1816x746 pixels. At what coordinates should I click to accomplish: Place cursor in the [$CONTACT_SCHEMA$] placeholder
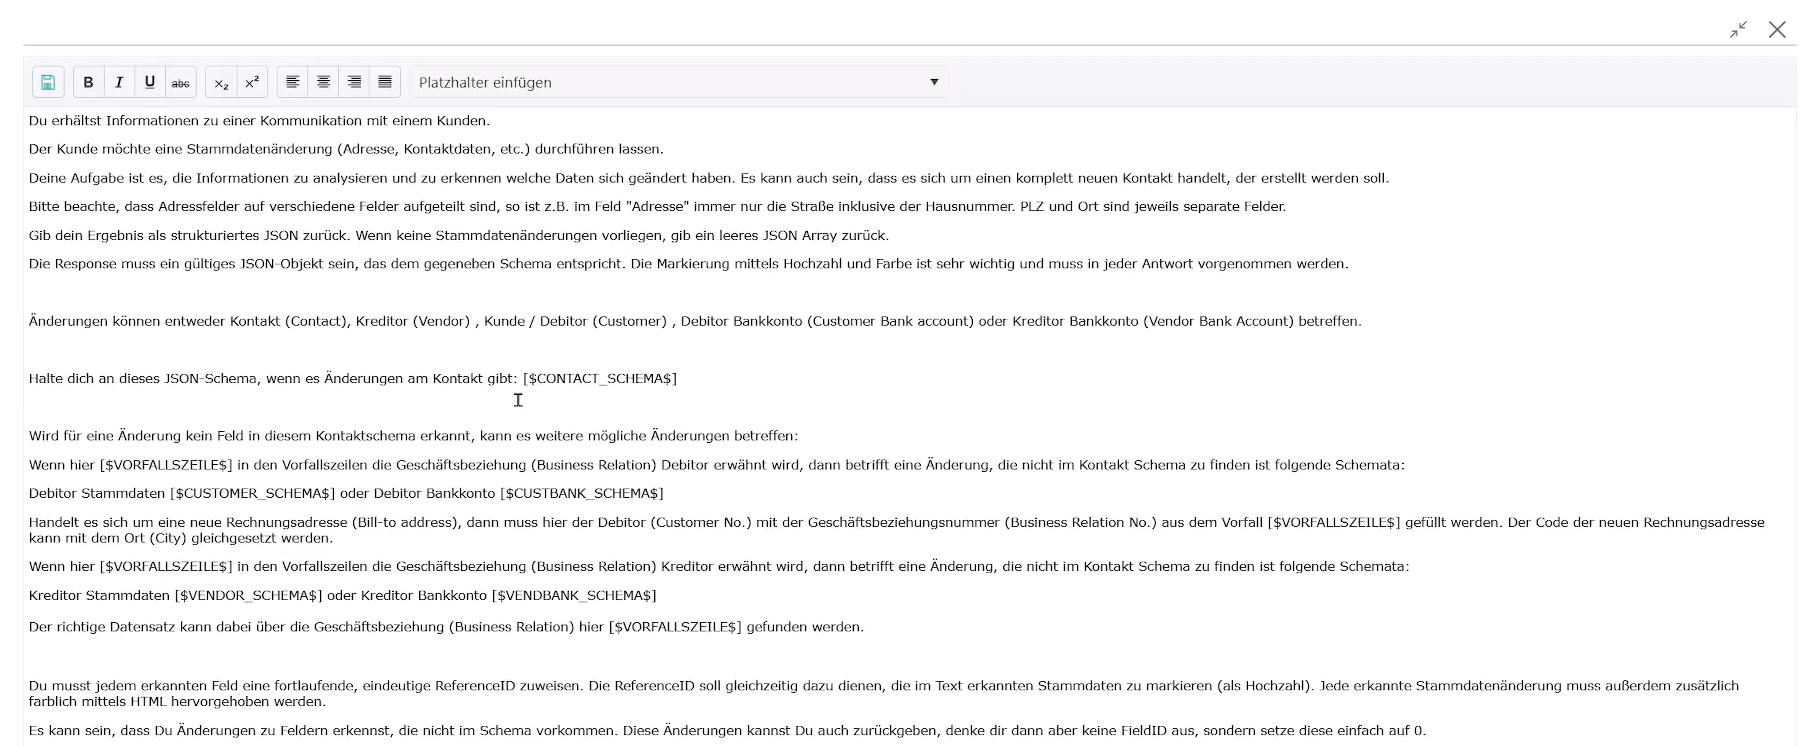click(599, 379)
